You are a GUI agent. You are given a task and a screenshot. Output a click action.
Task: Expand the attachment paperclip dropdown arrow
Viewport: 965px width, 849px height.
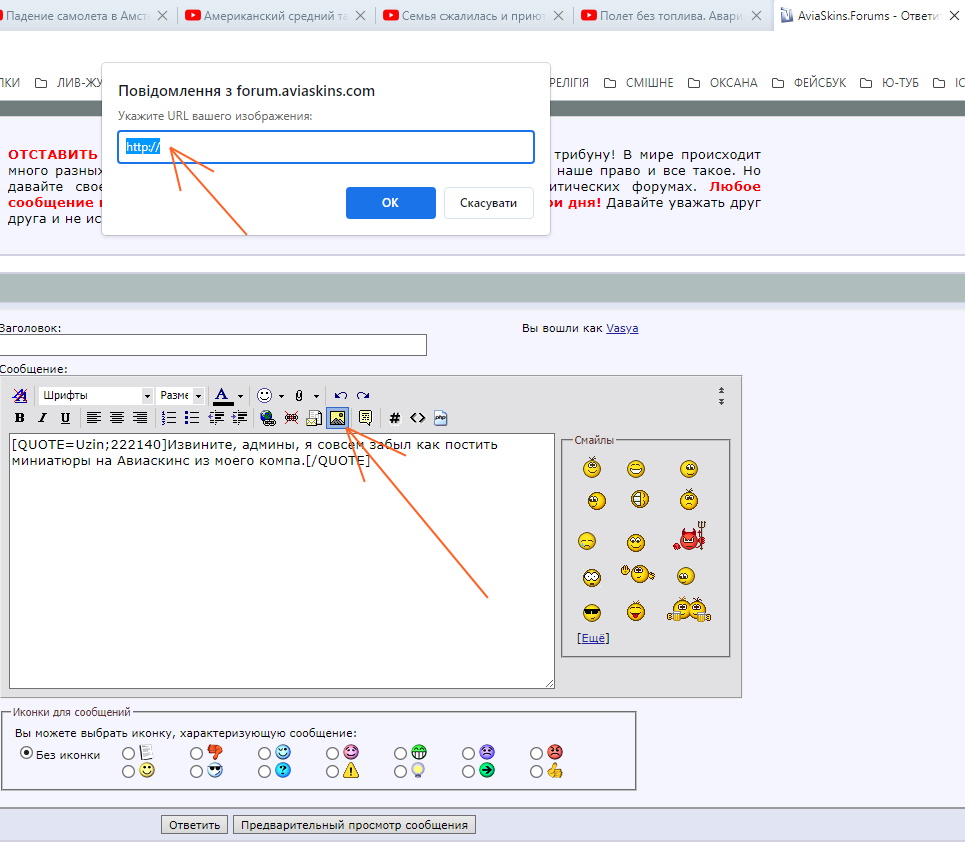(316, 396)
